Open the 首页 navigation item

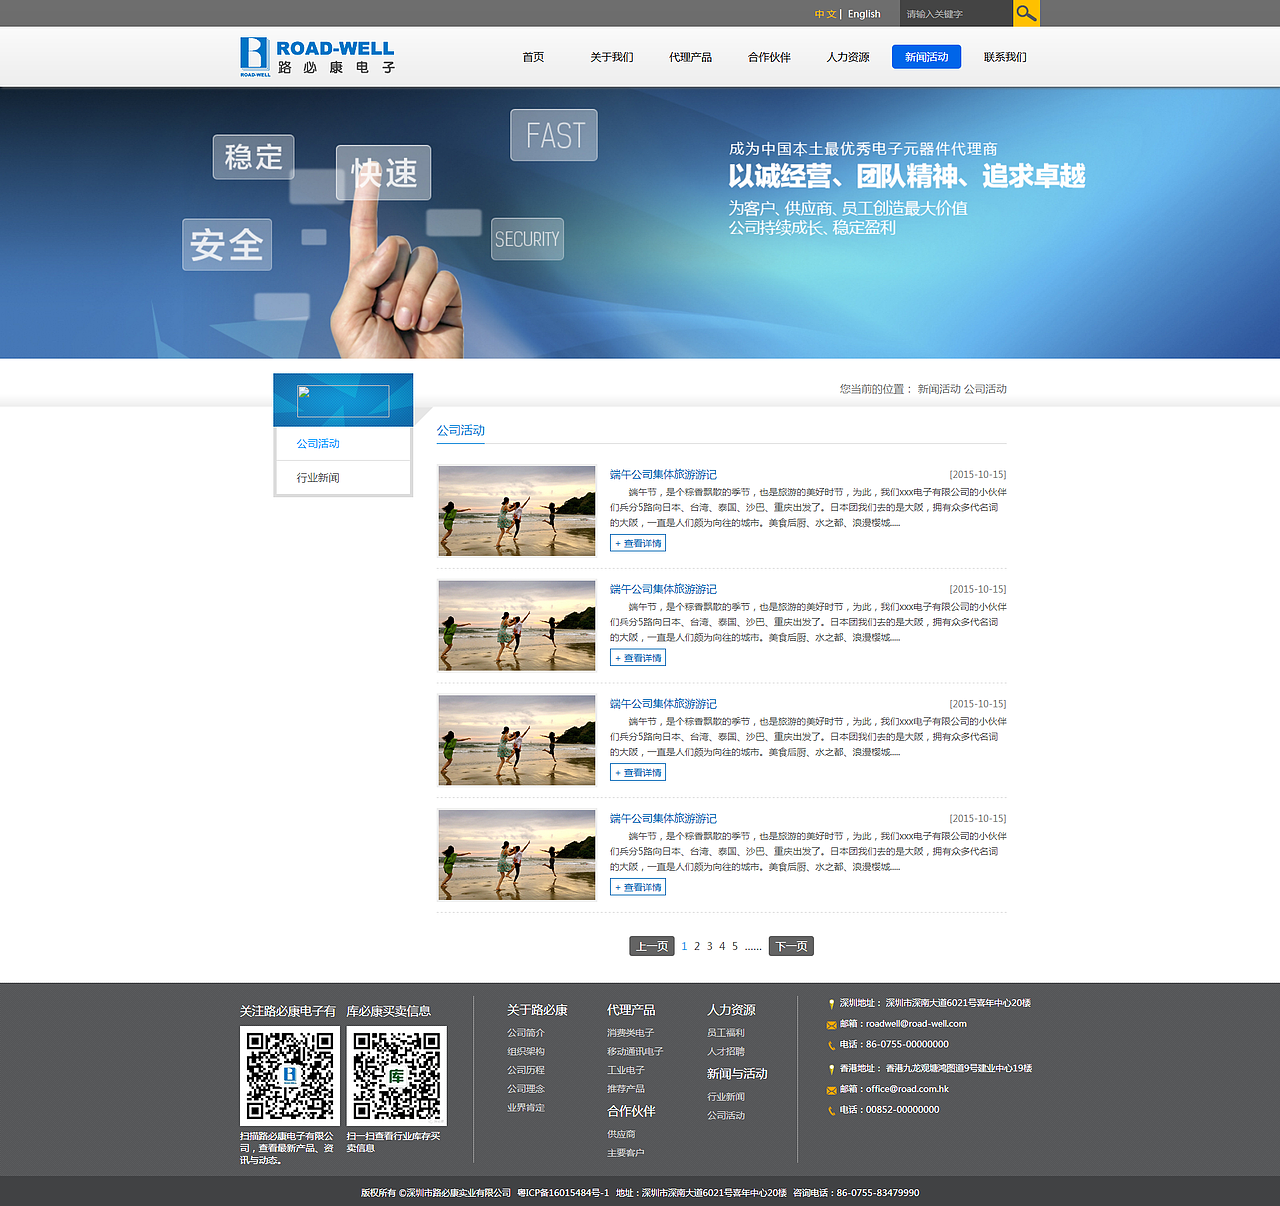pos(533,57)
